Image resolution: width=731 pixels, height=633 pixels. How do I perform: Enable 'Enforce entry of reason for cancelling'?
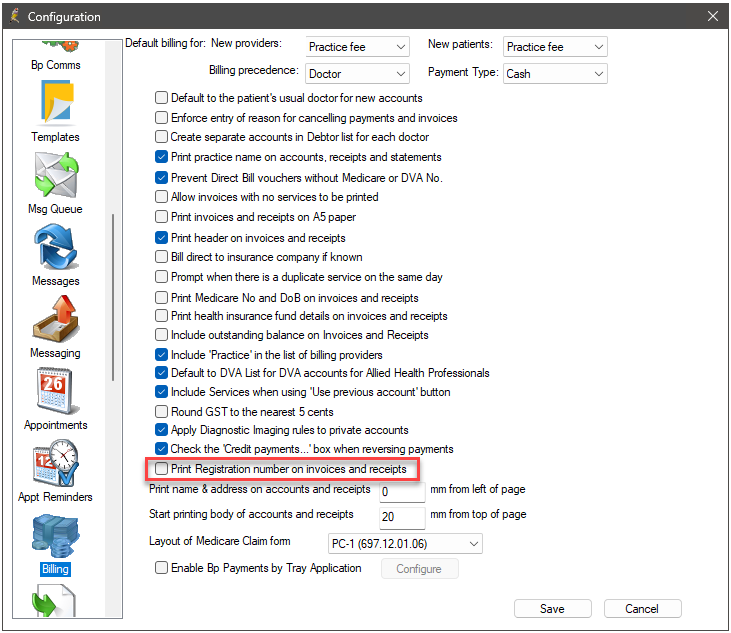(x=161, y=117)
